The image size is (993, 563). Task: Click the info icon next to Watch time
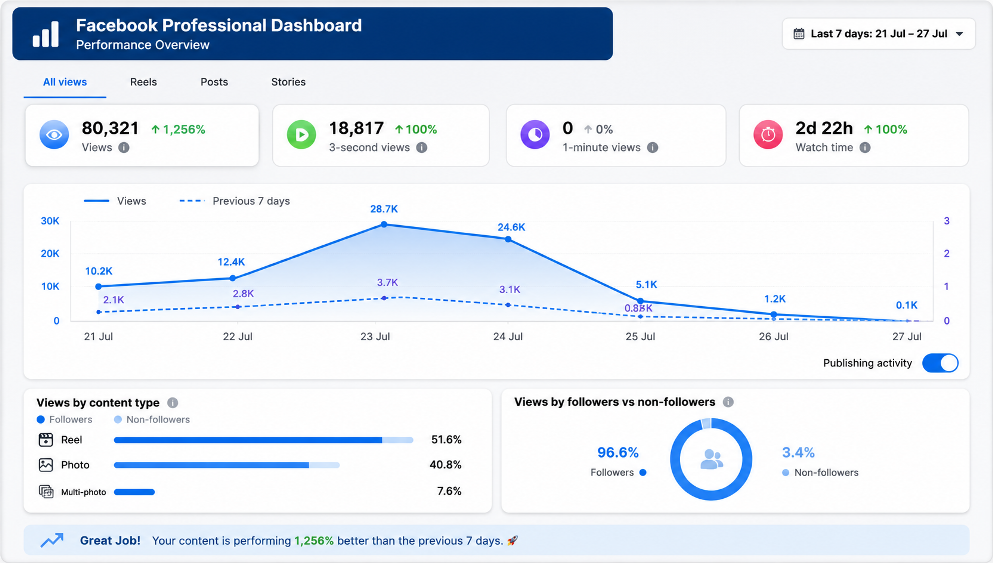click(x=865, y=148)
